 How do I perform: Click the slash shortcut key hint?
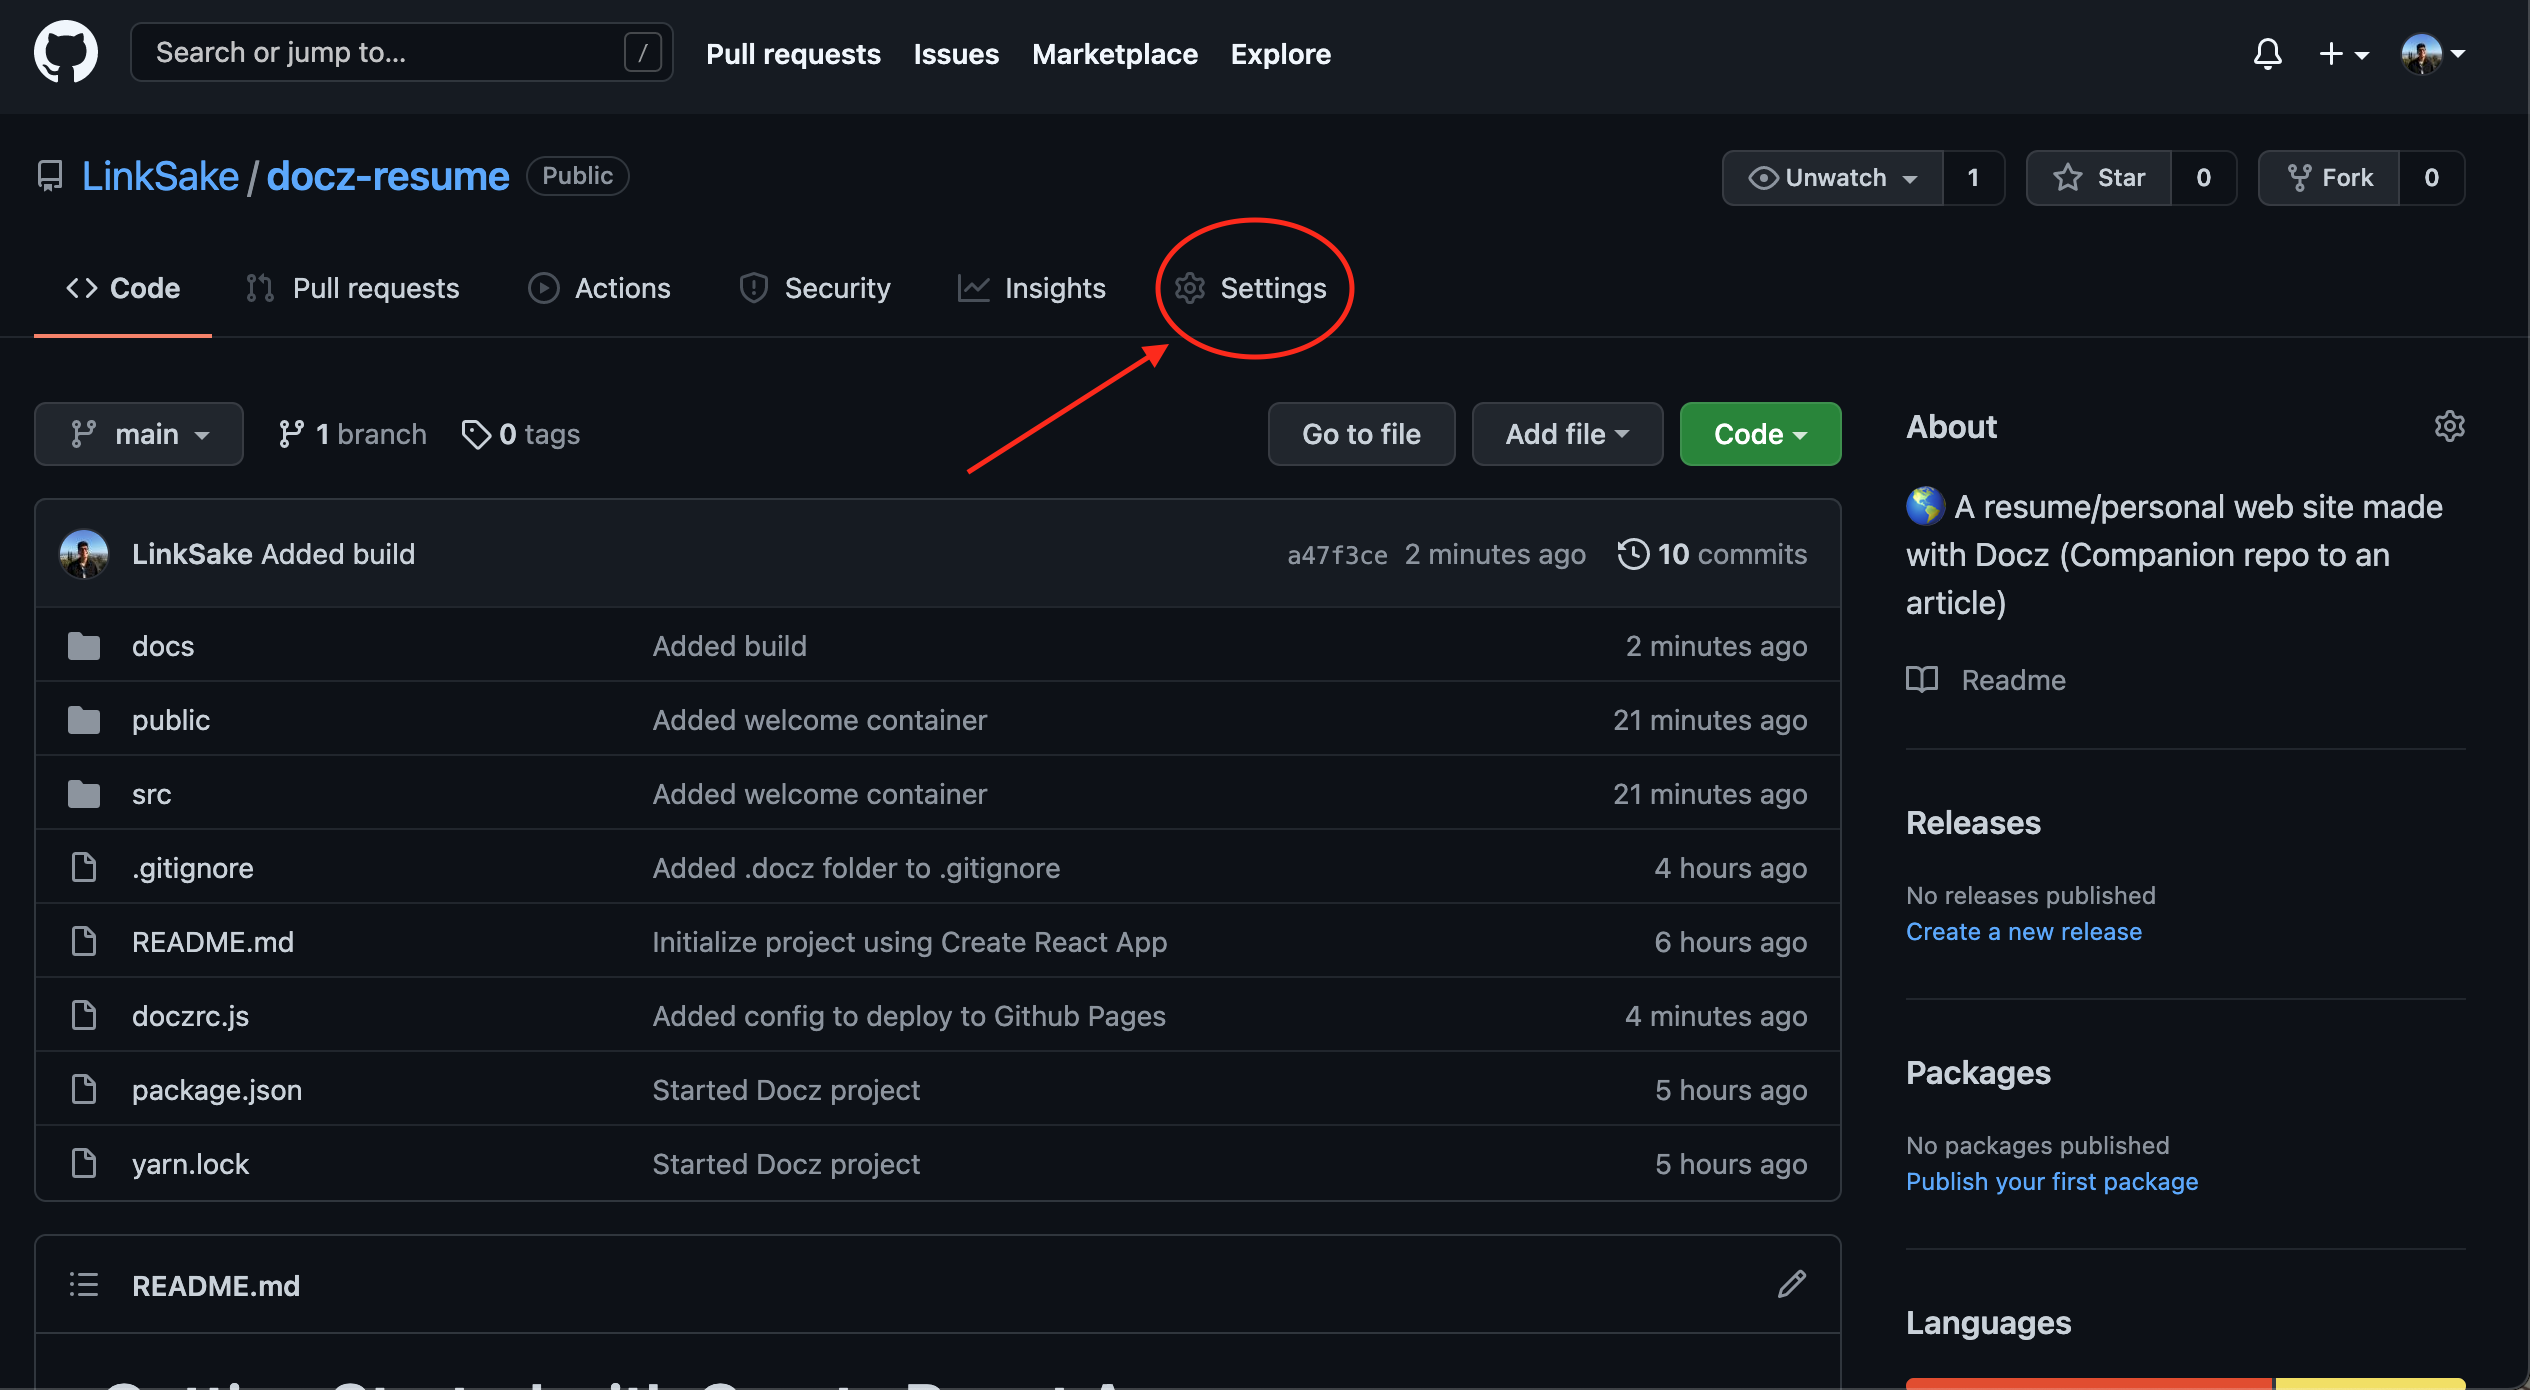pos(642,52)
